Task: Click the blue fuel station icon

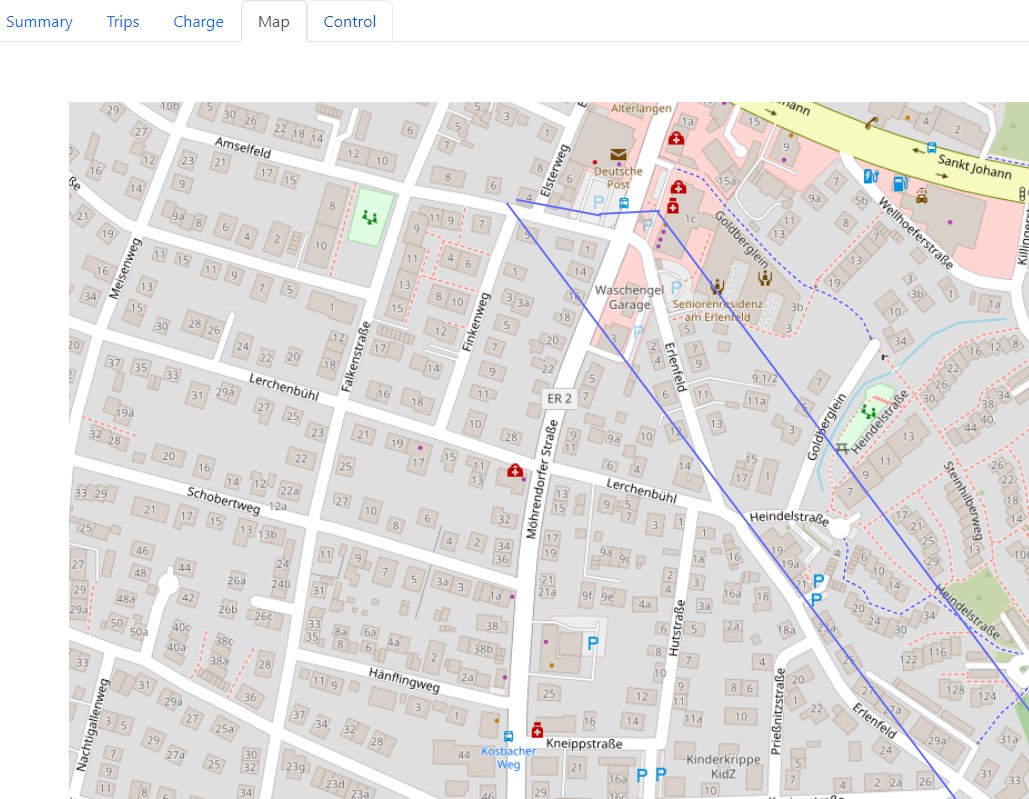Action: pos(899,183)
